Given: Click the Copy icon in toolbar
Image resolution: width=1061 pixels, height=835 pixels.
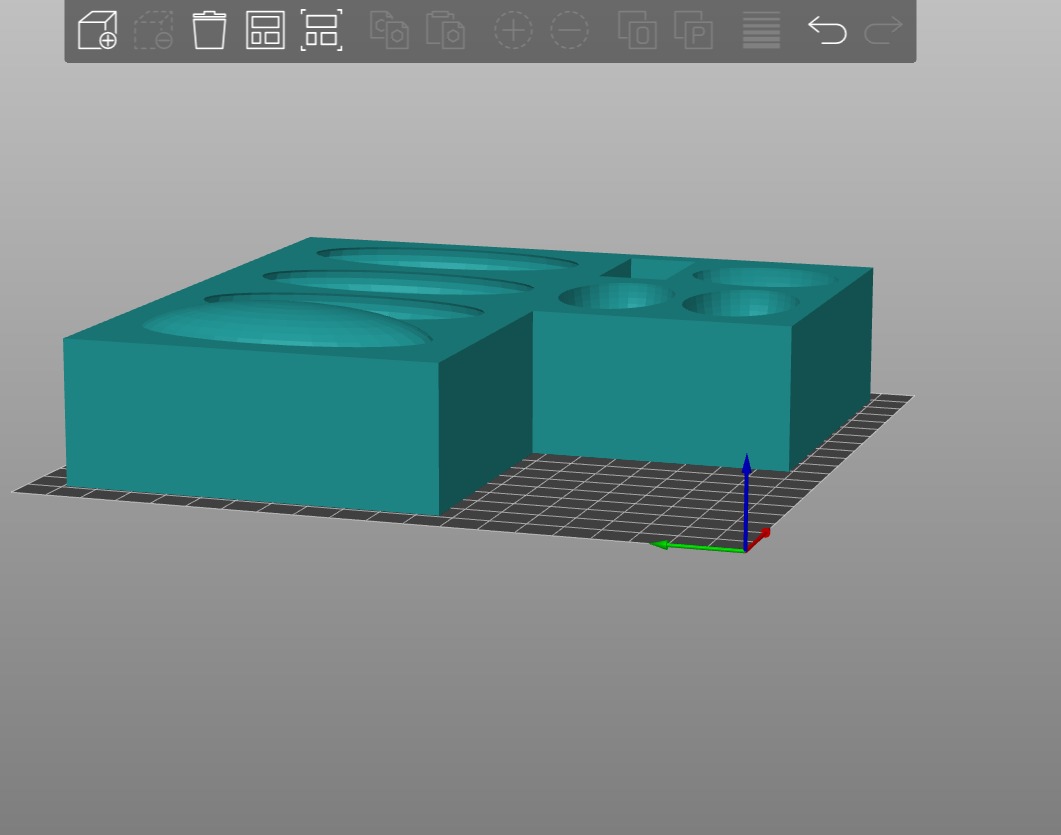Looking at the screenshot, I should point(389,30).
